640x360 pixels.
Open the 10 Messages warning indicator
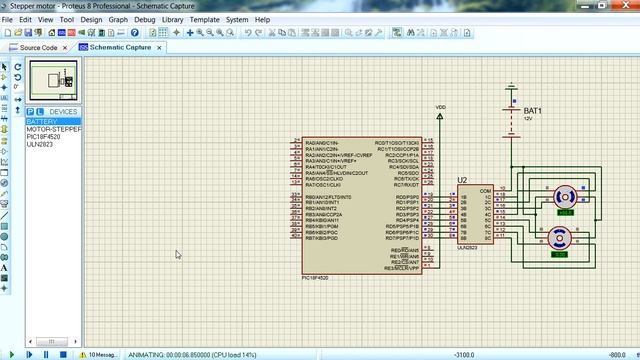pos(98,355)
